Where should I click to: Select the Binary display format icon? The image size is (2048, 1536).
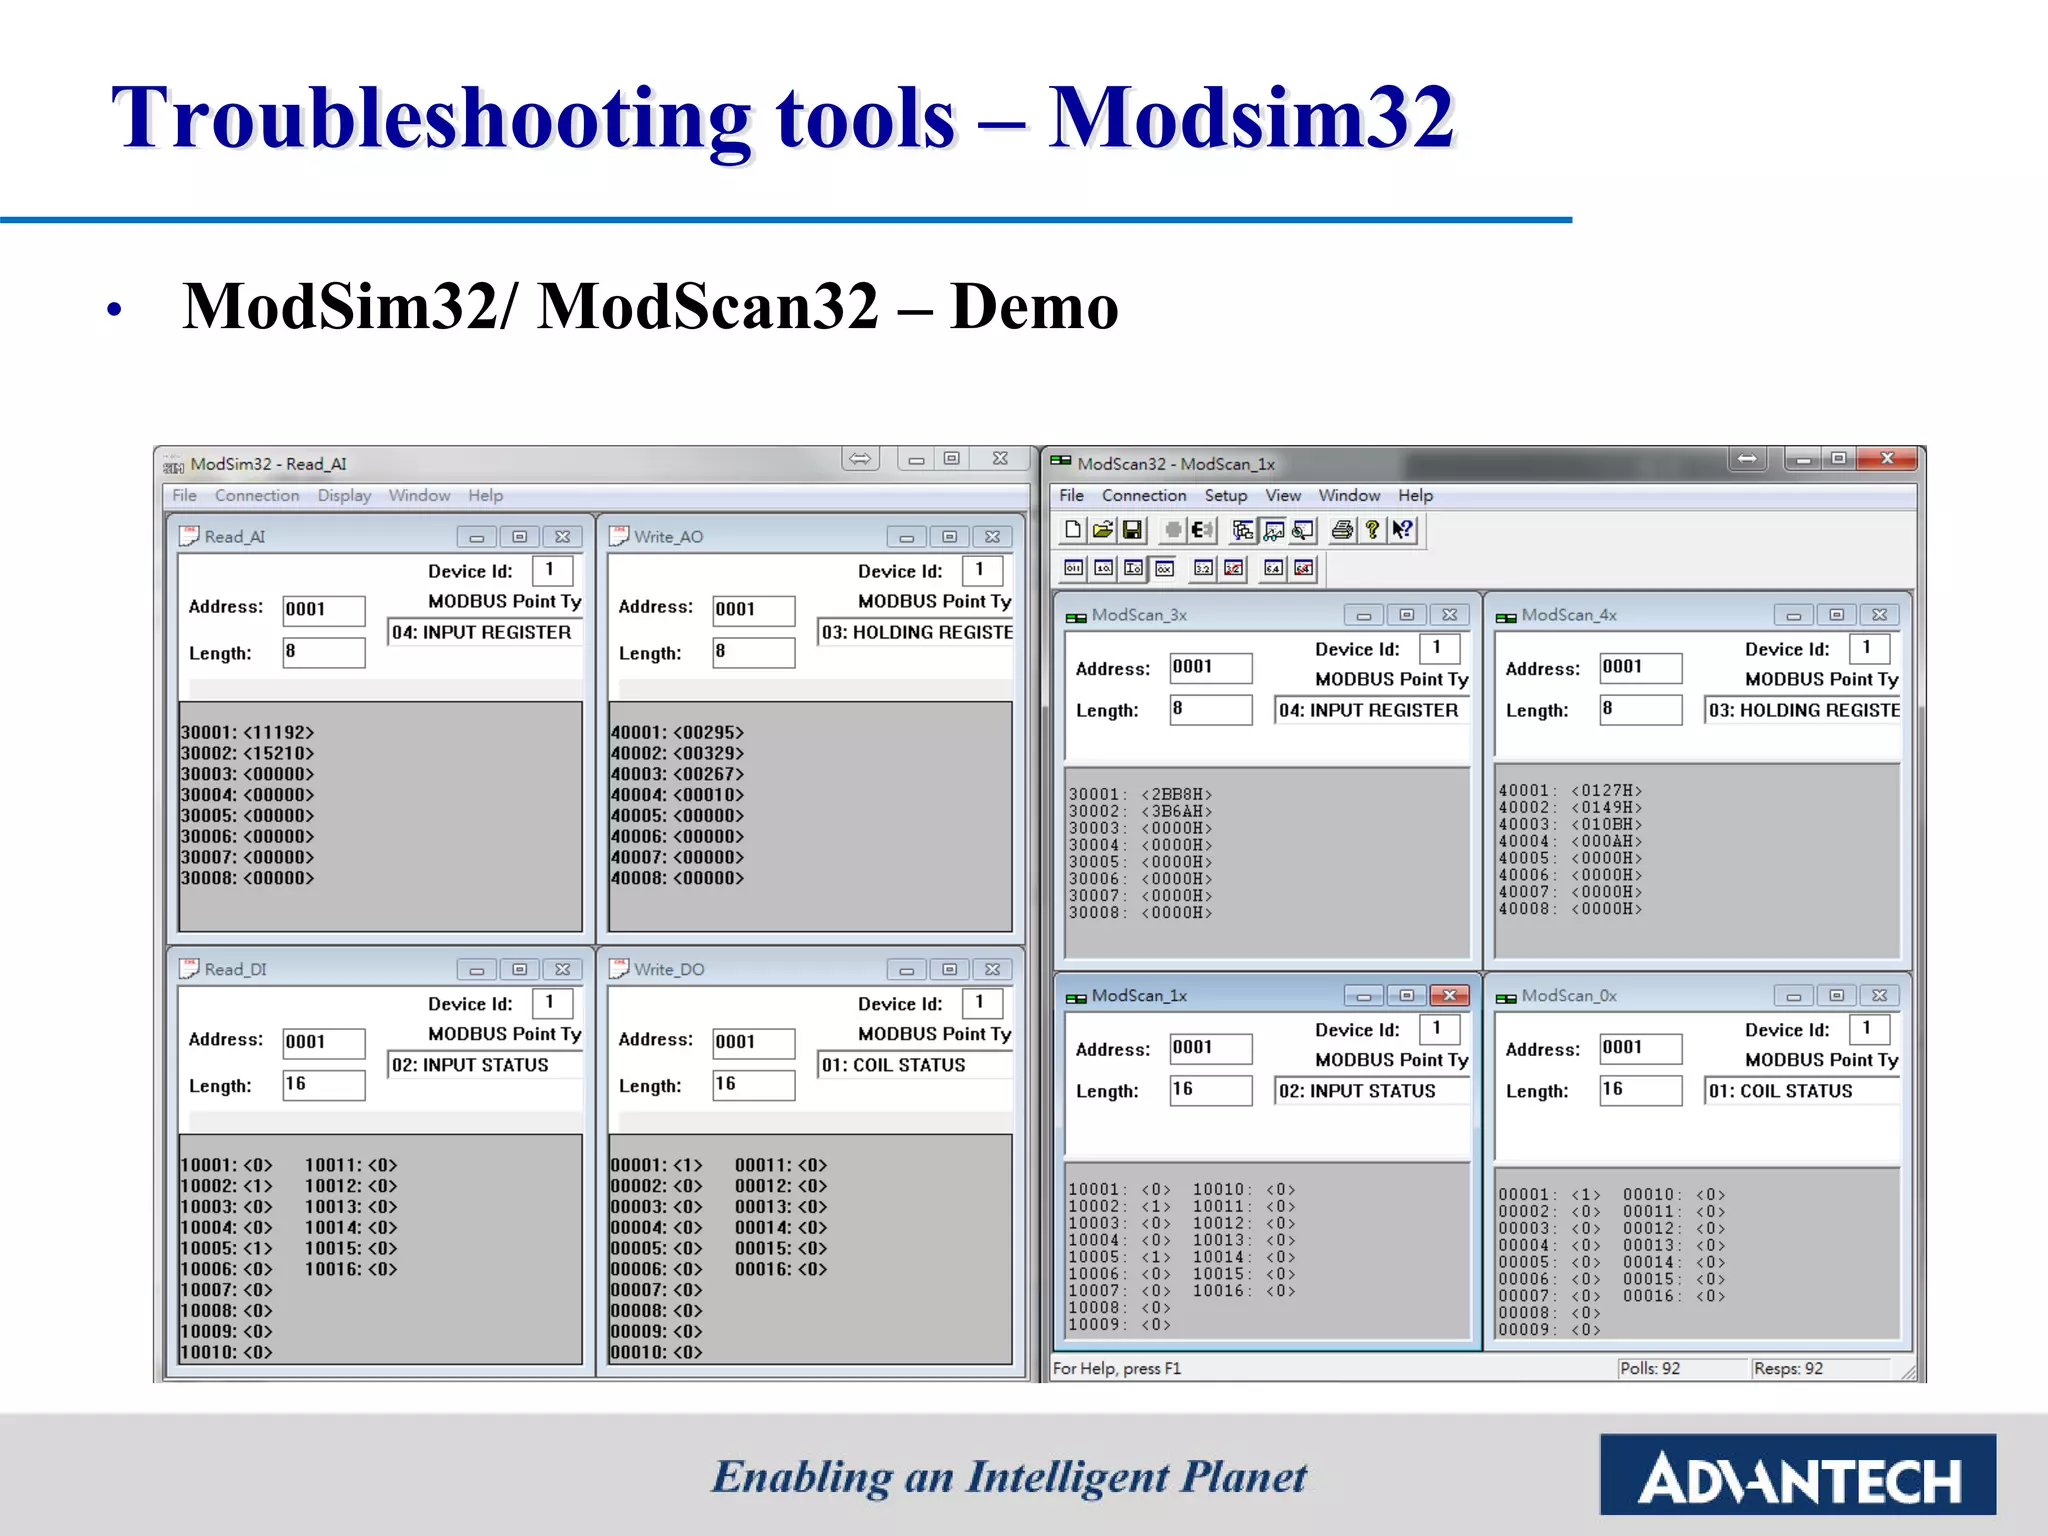1073,568
